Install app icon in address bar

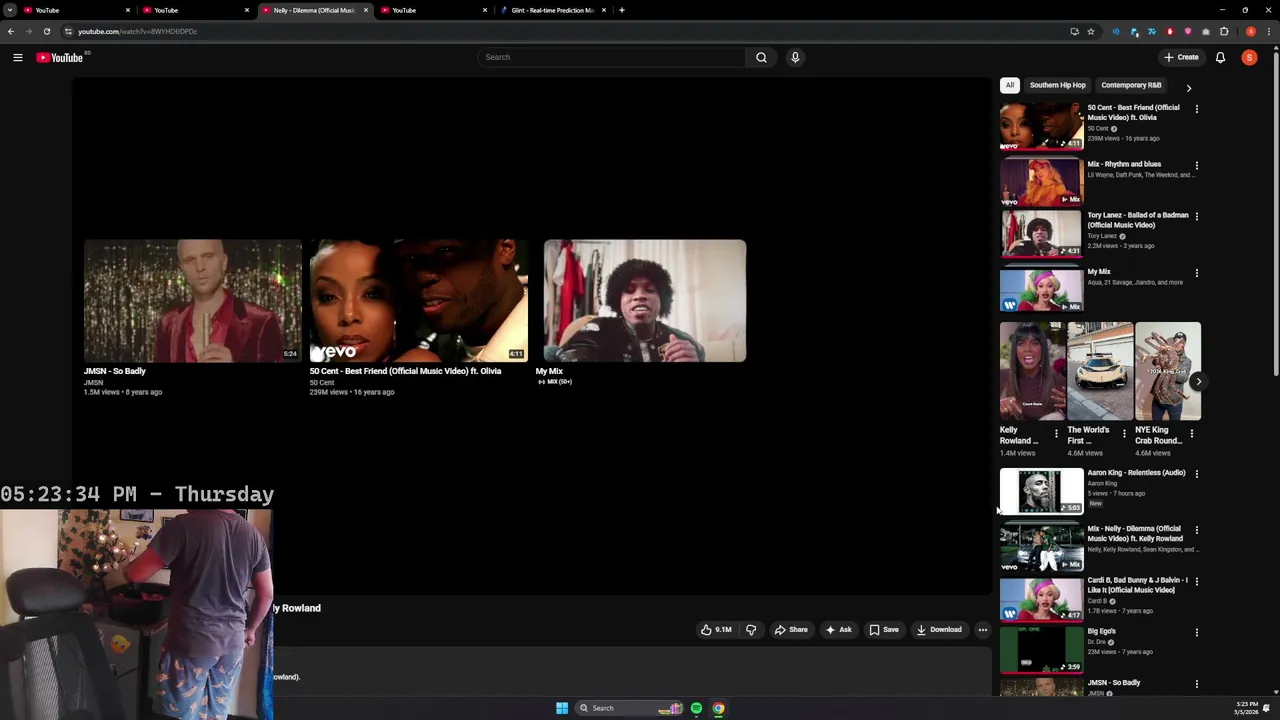1074,31
